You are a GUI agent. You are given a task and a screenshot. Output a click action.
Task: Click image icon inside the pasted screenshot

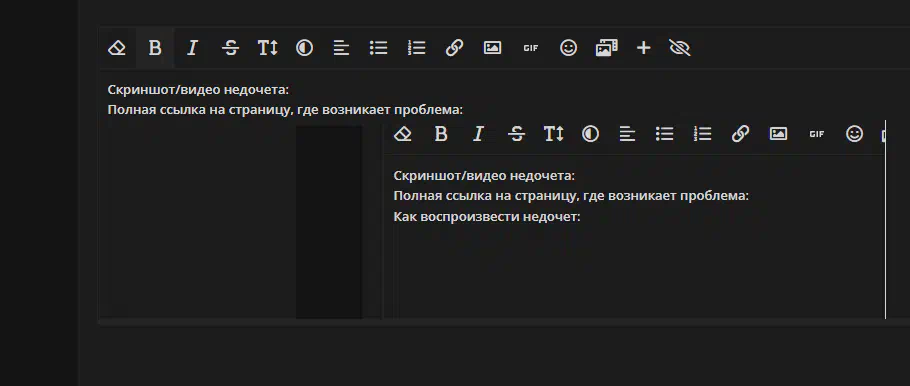pyautogui.click(x=778, y=134)
